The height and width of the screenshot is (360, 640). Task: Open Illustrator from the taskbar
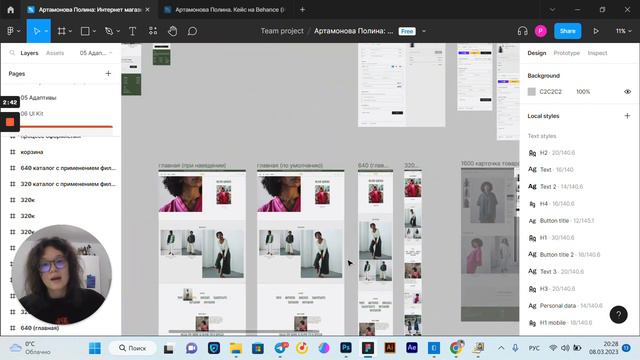tap(390, 348)
